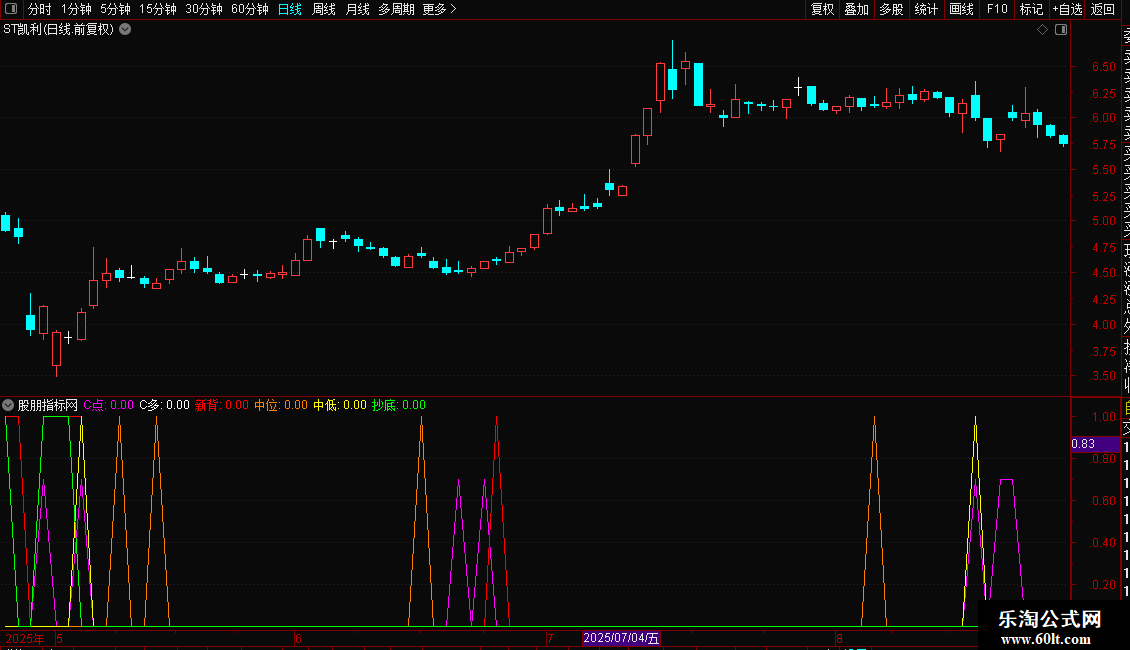
Task: Open the 画线 drawing tools
Action: (x=961, y=9)
